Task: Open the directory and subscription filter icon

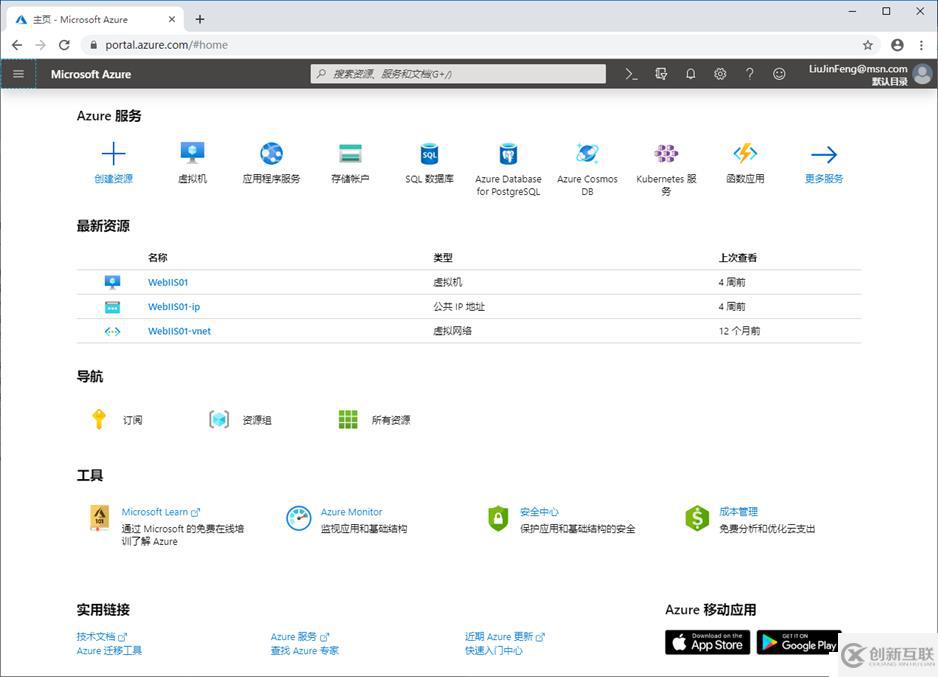Action: tap(661, 74)
